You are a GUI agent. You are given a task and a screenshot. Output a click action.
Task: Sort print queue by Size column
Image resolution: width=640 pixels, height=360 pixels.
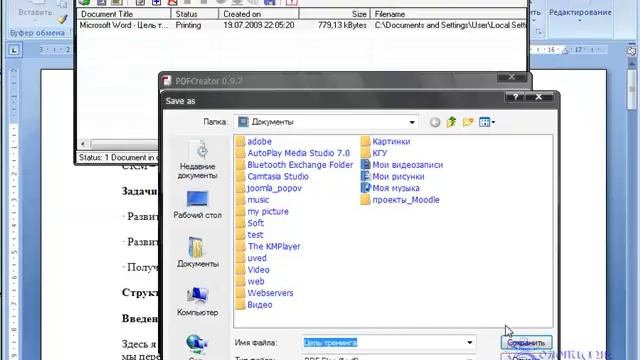[x=335, y=14]
